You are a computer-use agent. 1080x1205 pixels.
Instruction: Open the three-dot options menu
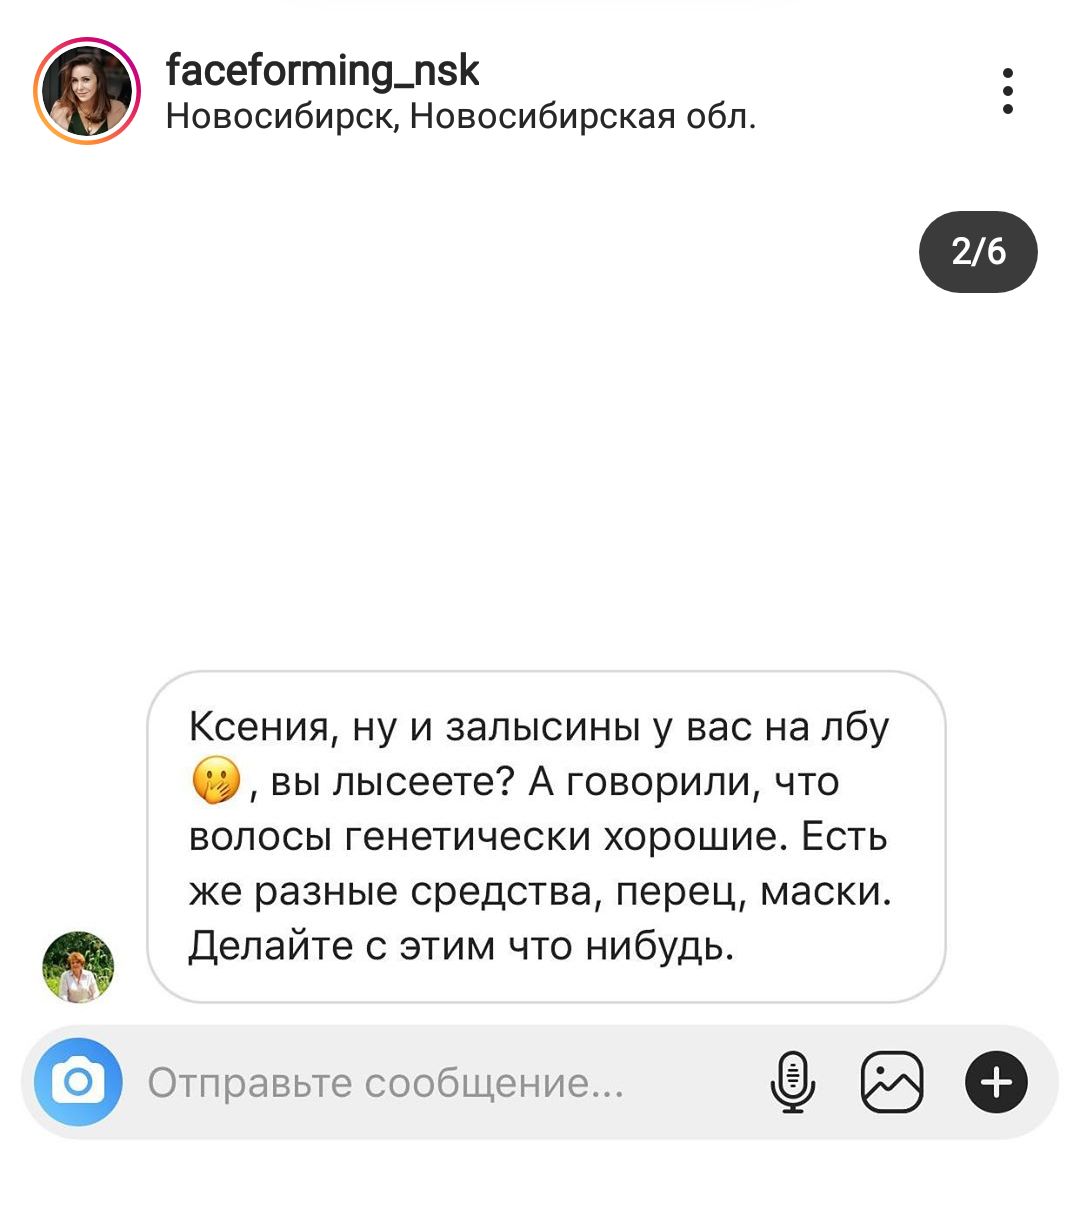1008,91
